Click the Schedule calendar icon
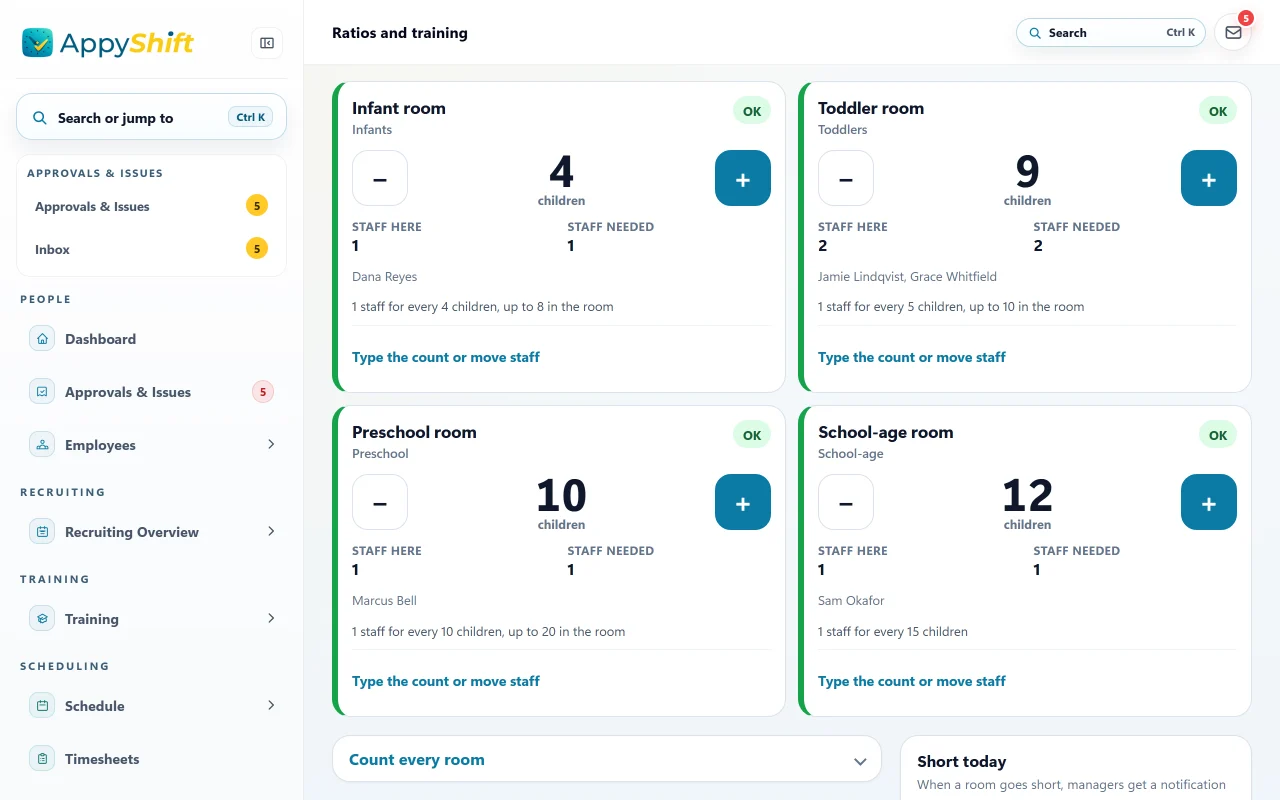The width and height of the screenshot is (1280, 800). click(x=42, y=706)
